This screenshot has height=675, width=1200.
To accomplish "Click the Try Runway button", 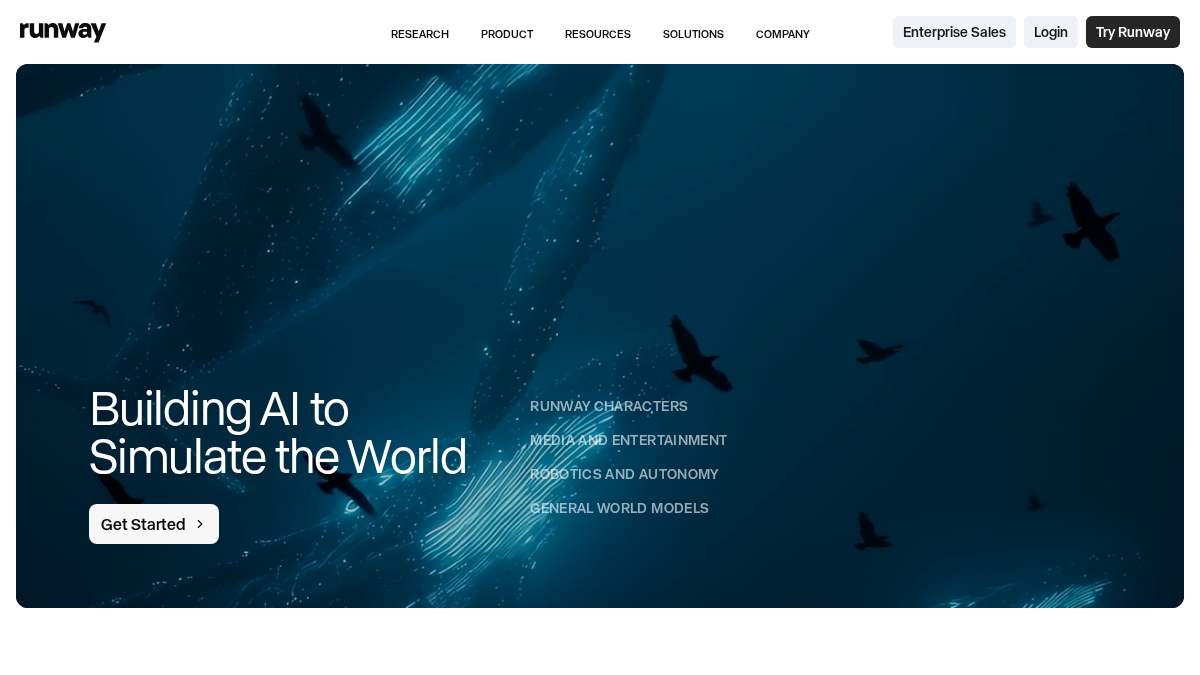I will pyautogui.click(x=1133, y=32).
